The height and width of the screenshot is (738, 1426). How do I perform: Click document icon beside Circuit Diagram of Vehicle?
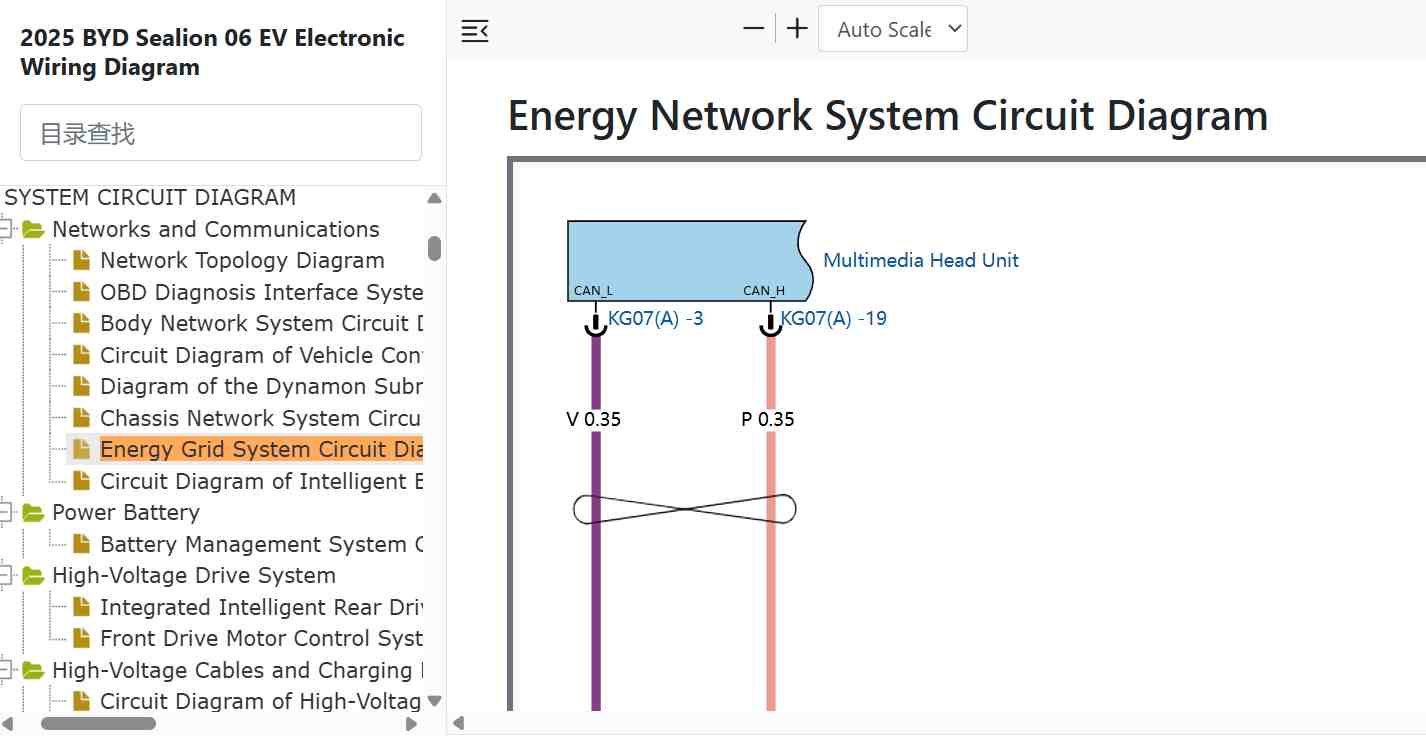(81, 355)
